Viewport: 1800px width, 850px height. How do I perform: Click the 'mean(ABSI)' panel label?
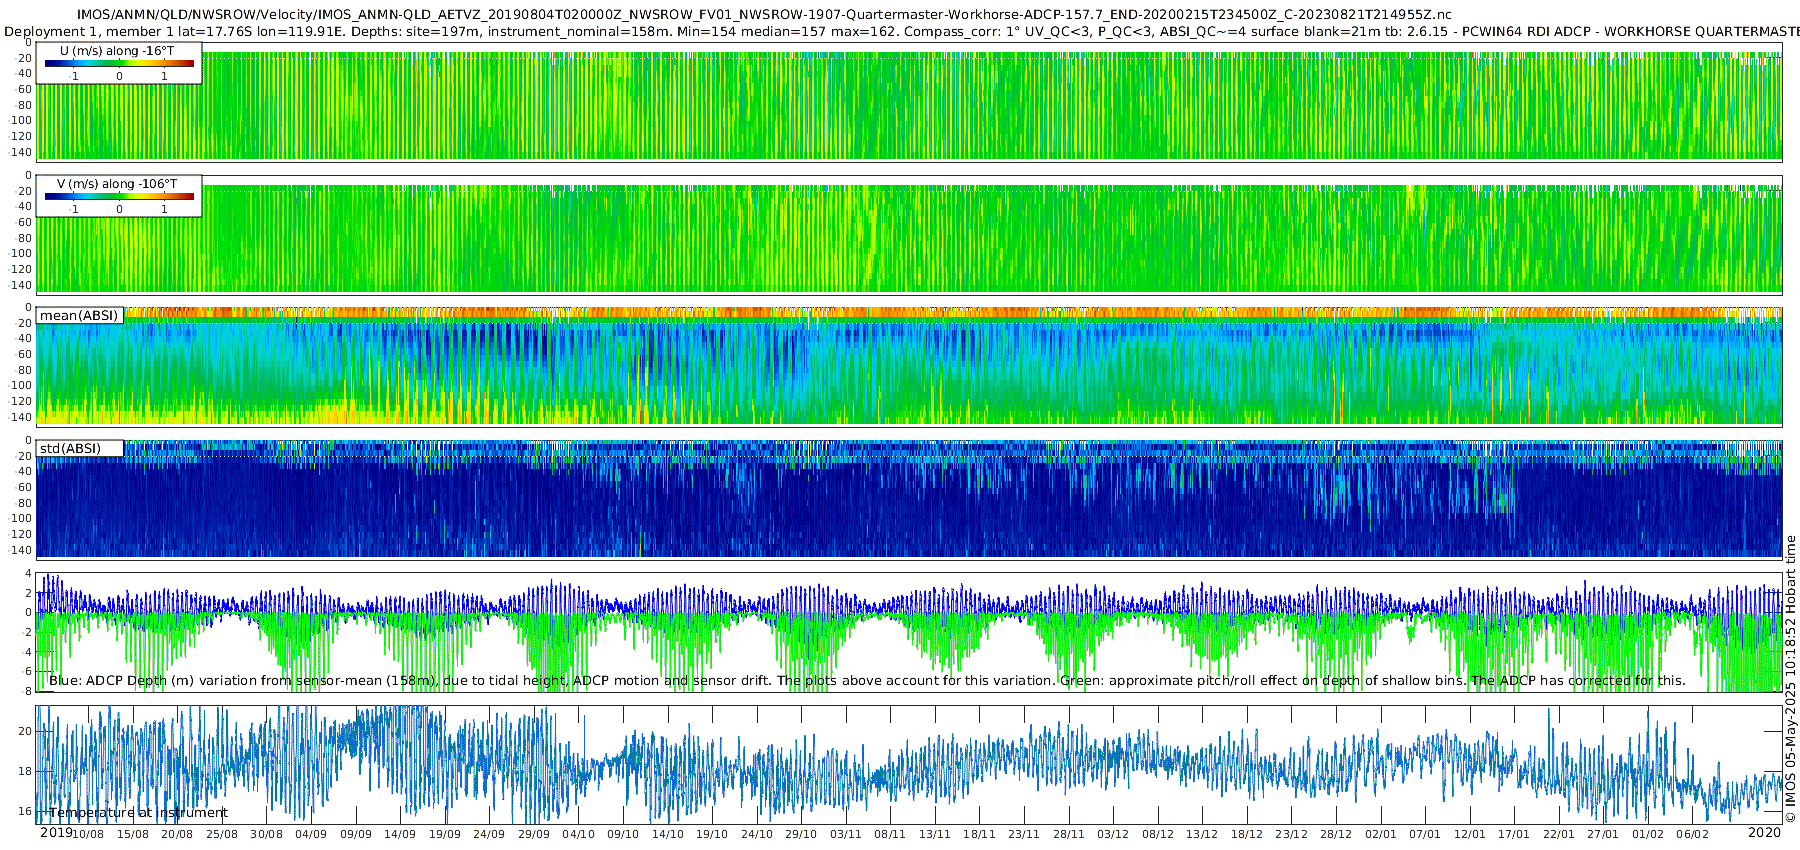coord(79,316)
